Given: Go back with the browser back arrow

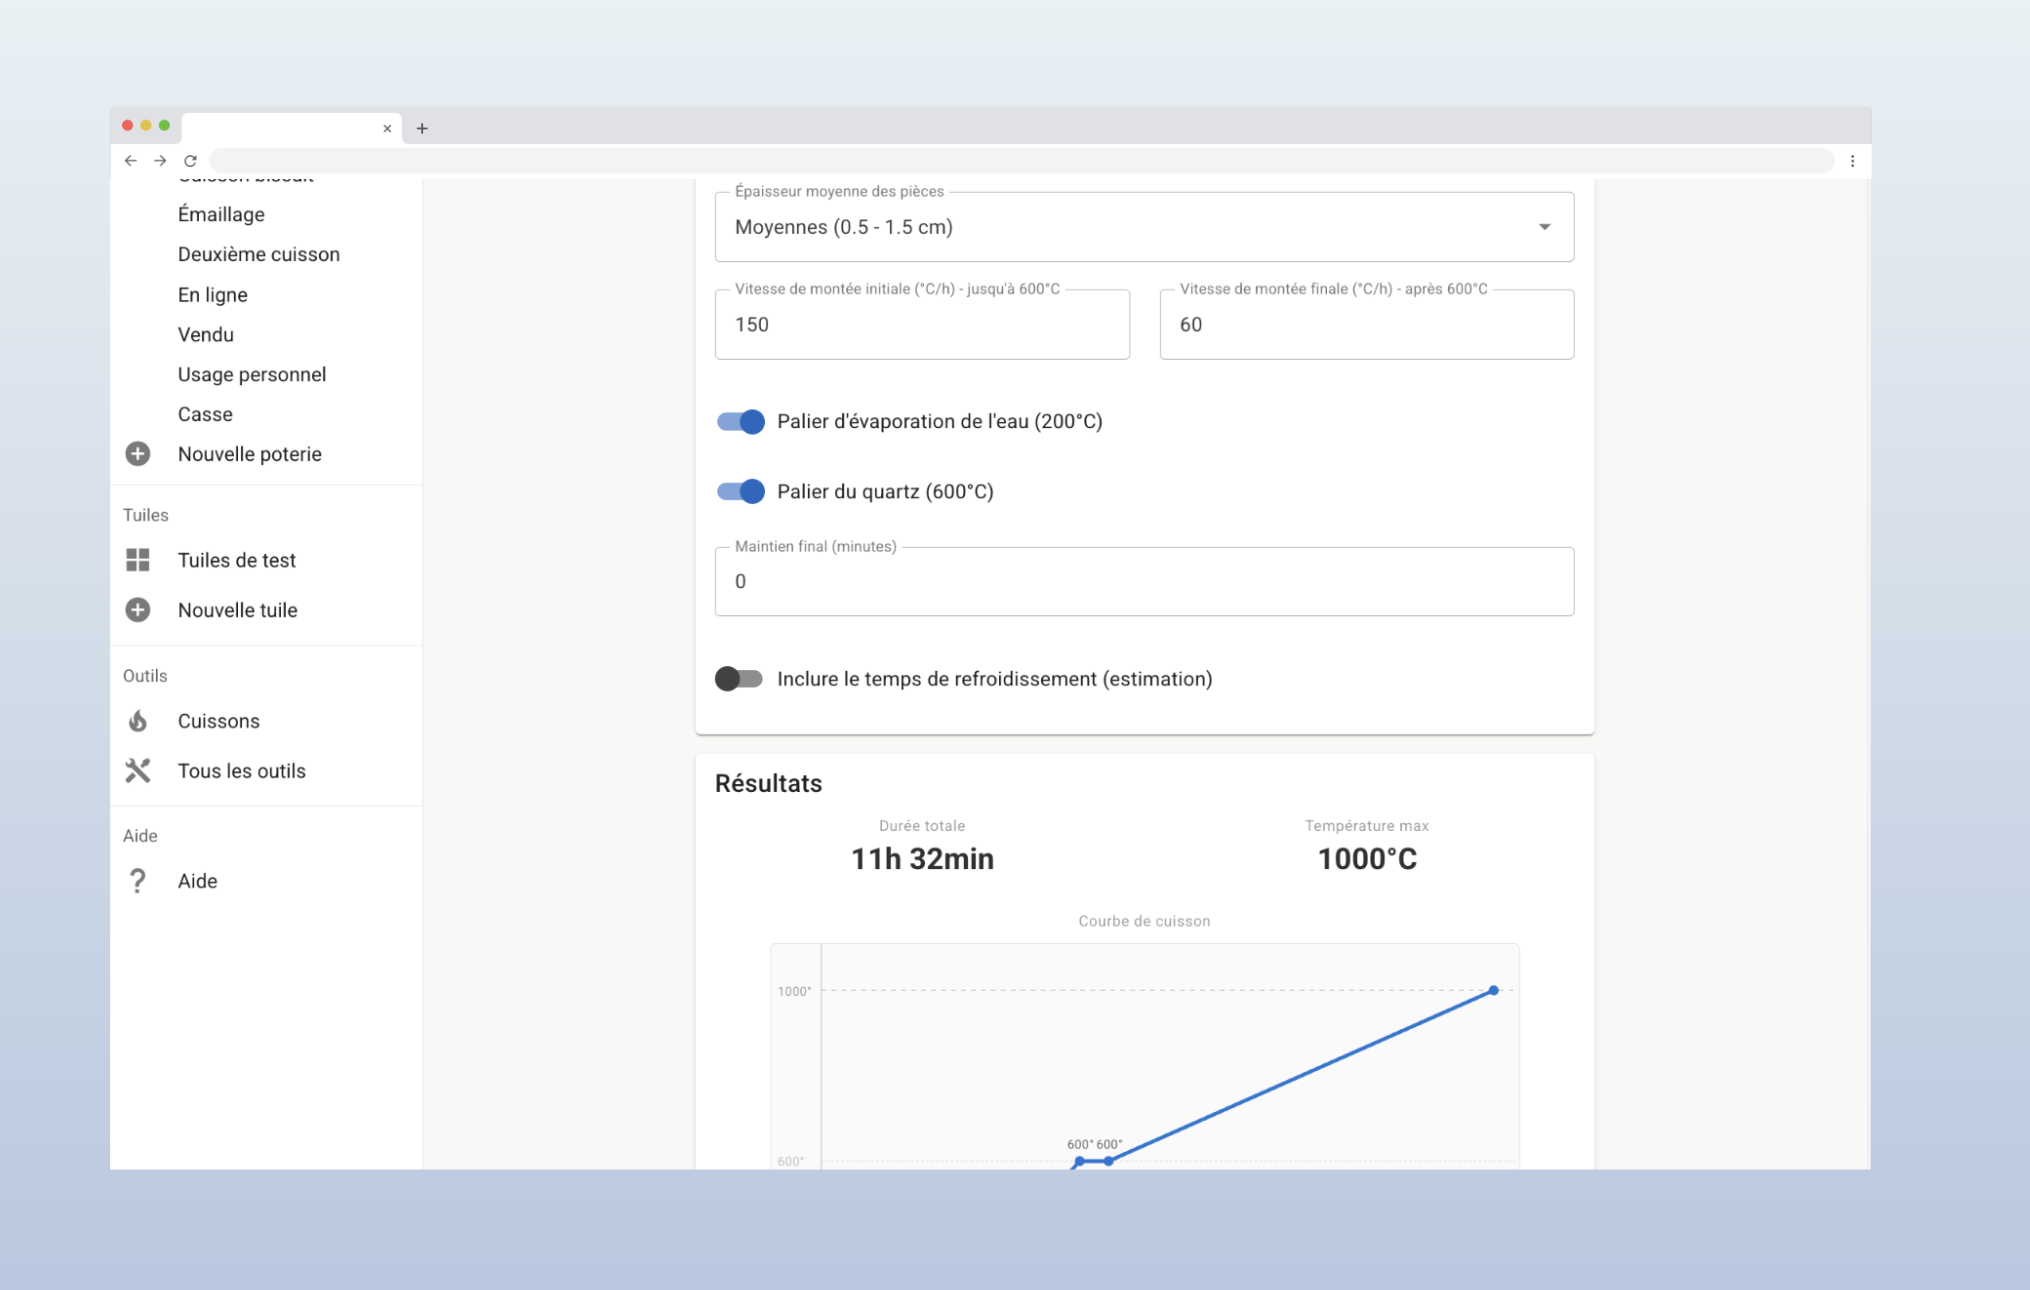Looking at the screenshot, I should coord(131,160).
